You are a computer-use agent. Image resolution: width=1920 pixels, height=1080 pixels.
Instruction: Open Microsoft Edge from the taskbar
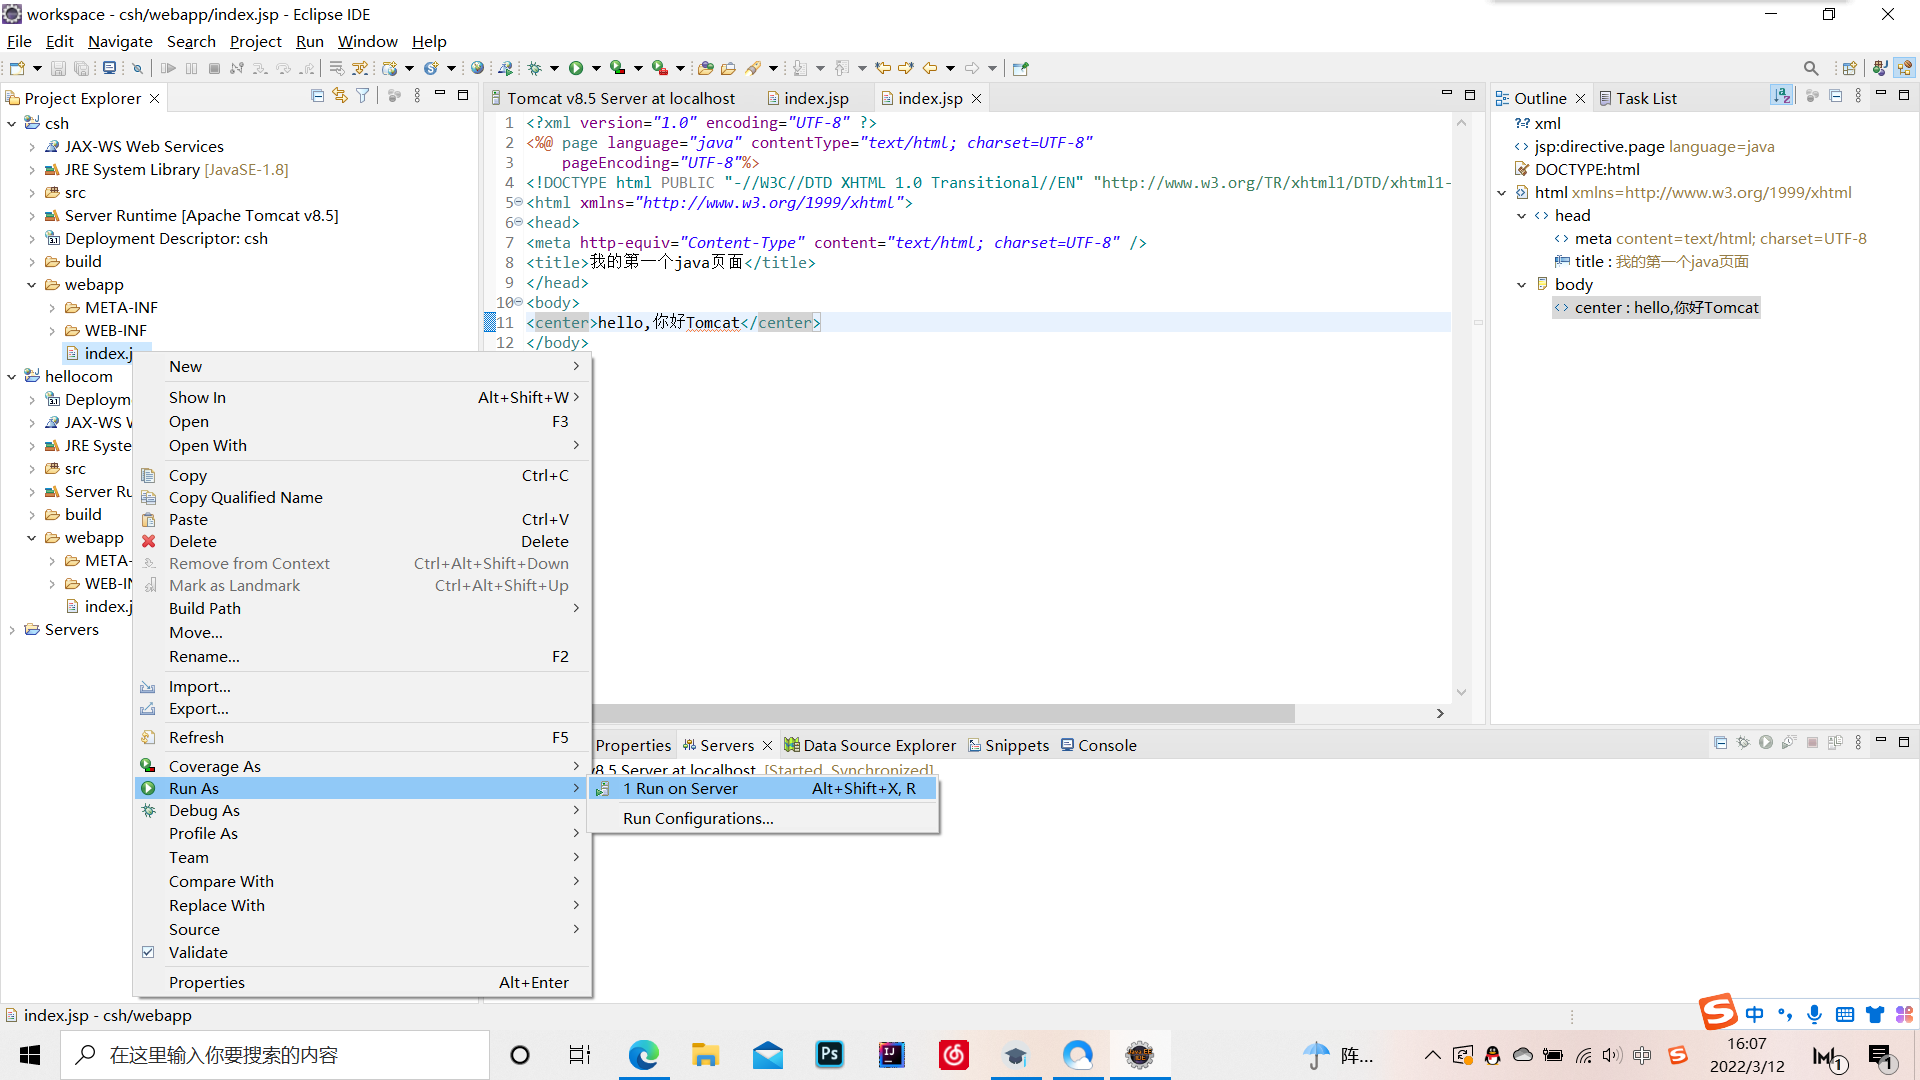point(643,1055)
